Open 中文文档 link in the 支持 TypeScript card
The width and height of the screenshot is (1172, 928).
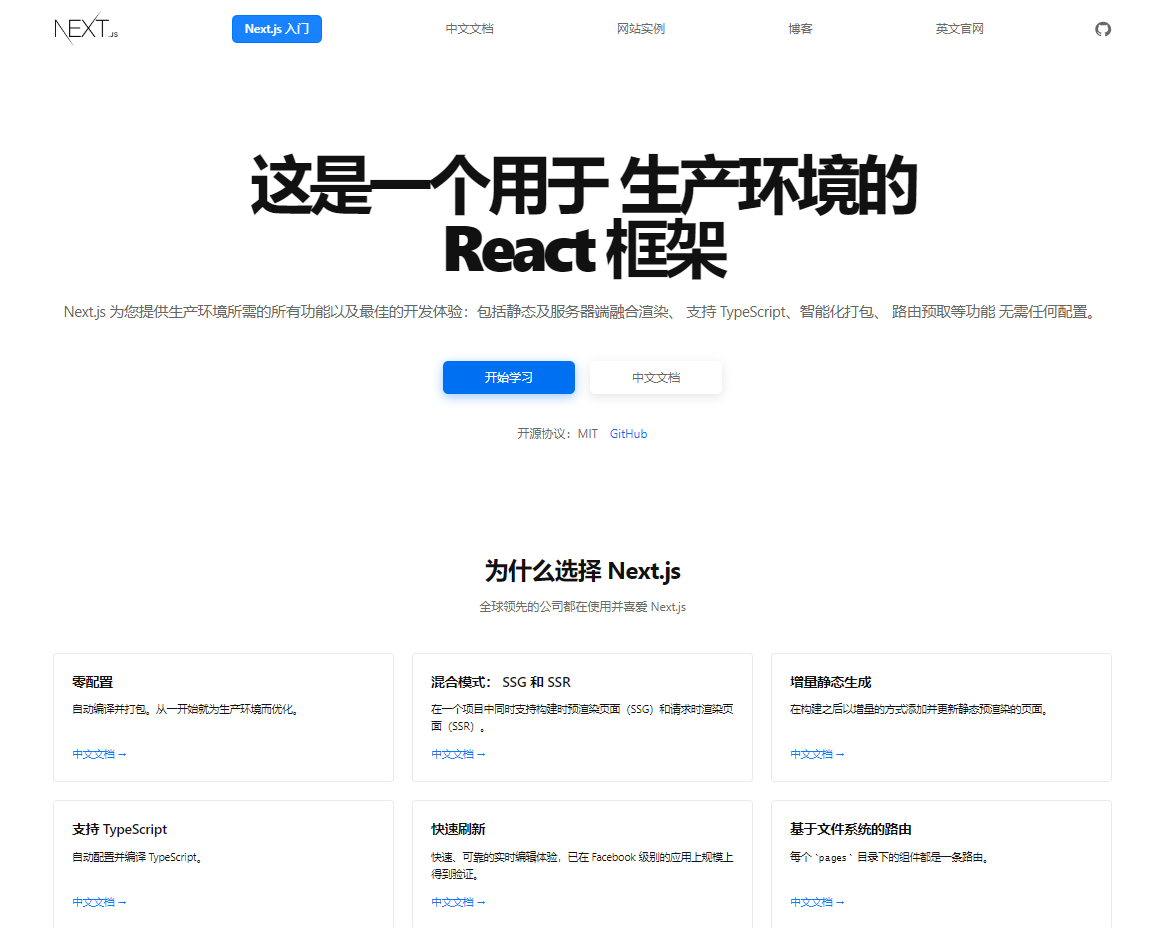(x=99, y=903)
